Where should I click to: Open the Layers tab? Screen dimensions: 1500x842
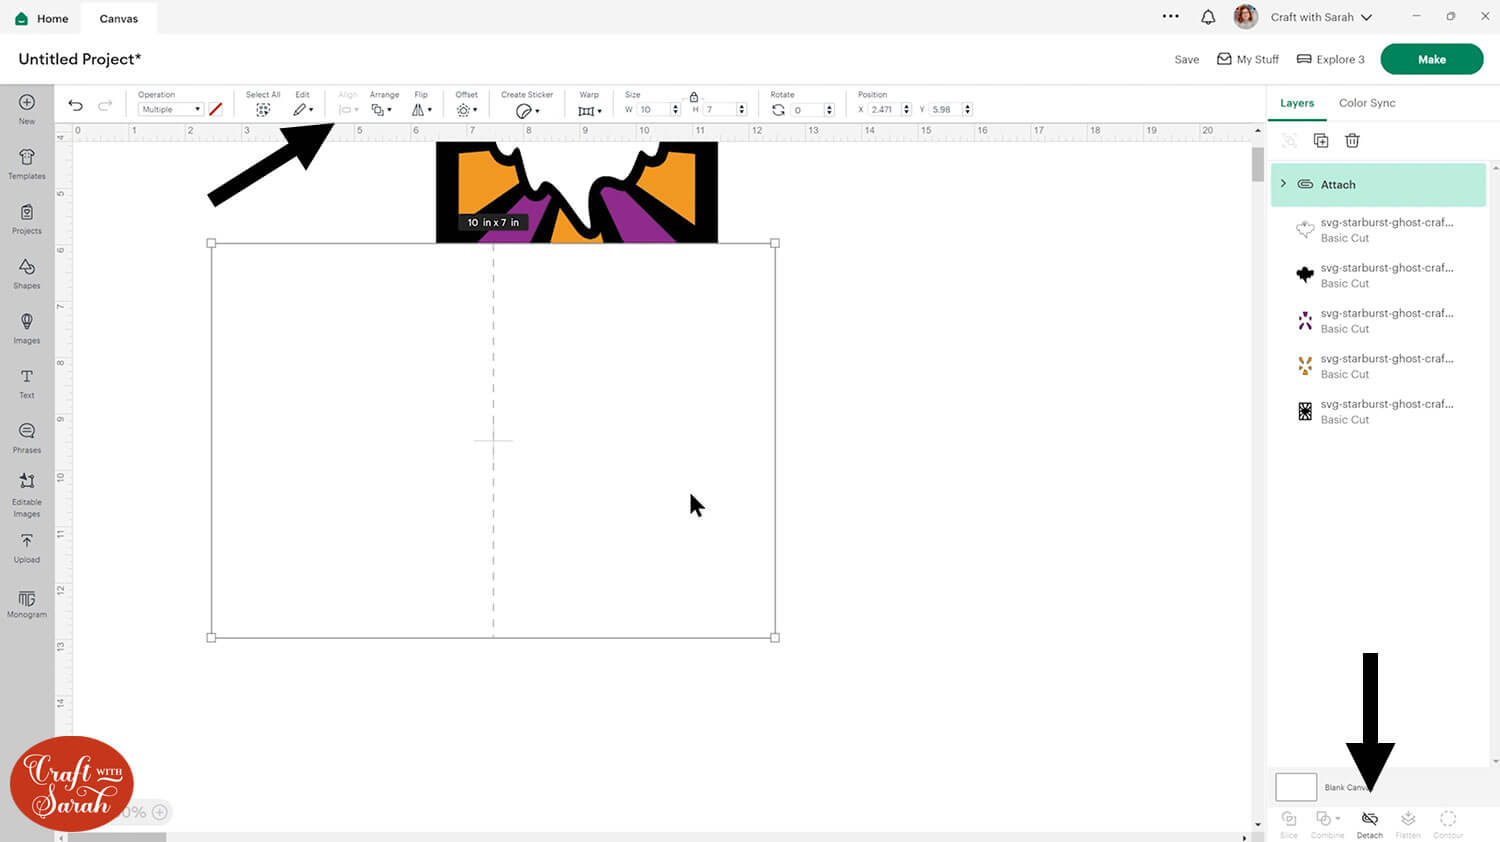1297,103
